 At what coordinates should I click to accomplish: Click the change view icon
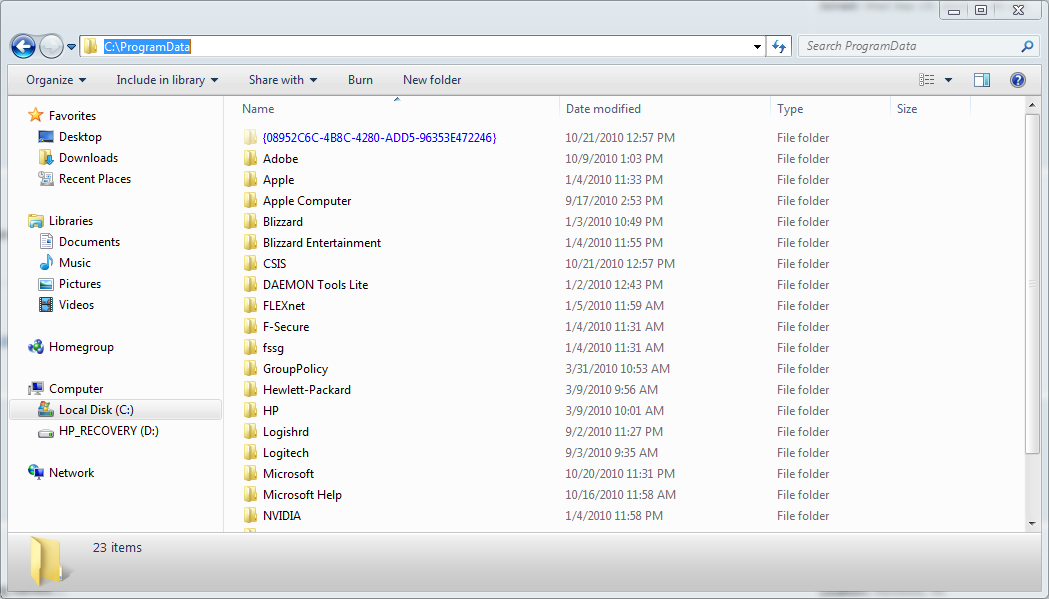coord(927,80)
